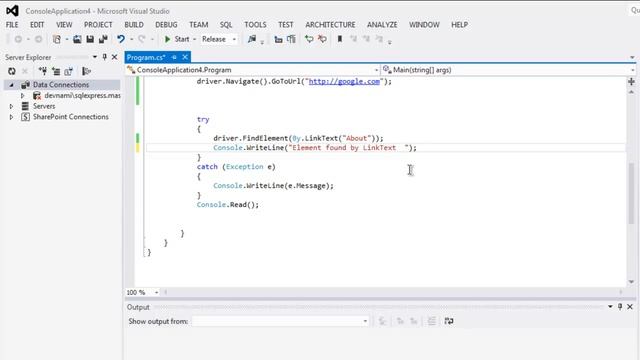The height and width of the screenshot is (360, 640).
Task: Click the Connect to Database icon
Action: click(42, 71)
